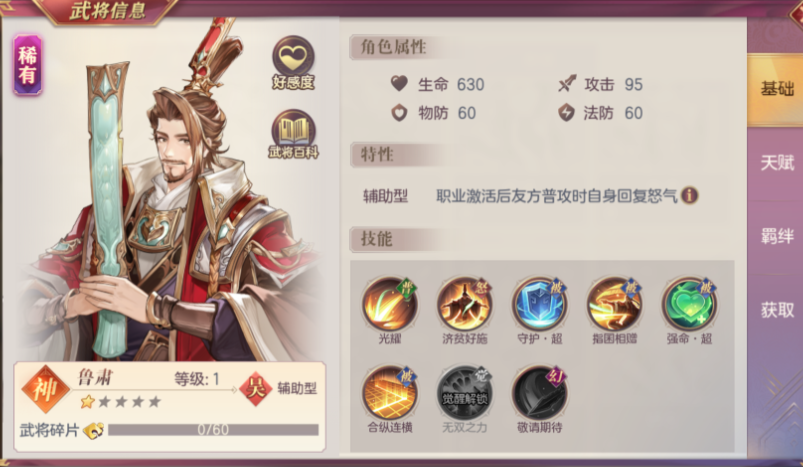Open the 羁绊 tab
This screenshot has width=803, height=467.
pyautogui.click(x=776, y=236)
